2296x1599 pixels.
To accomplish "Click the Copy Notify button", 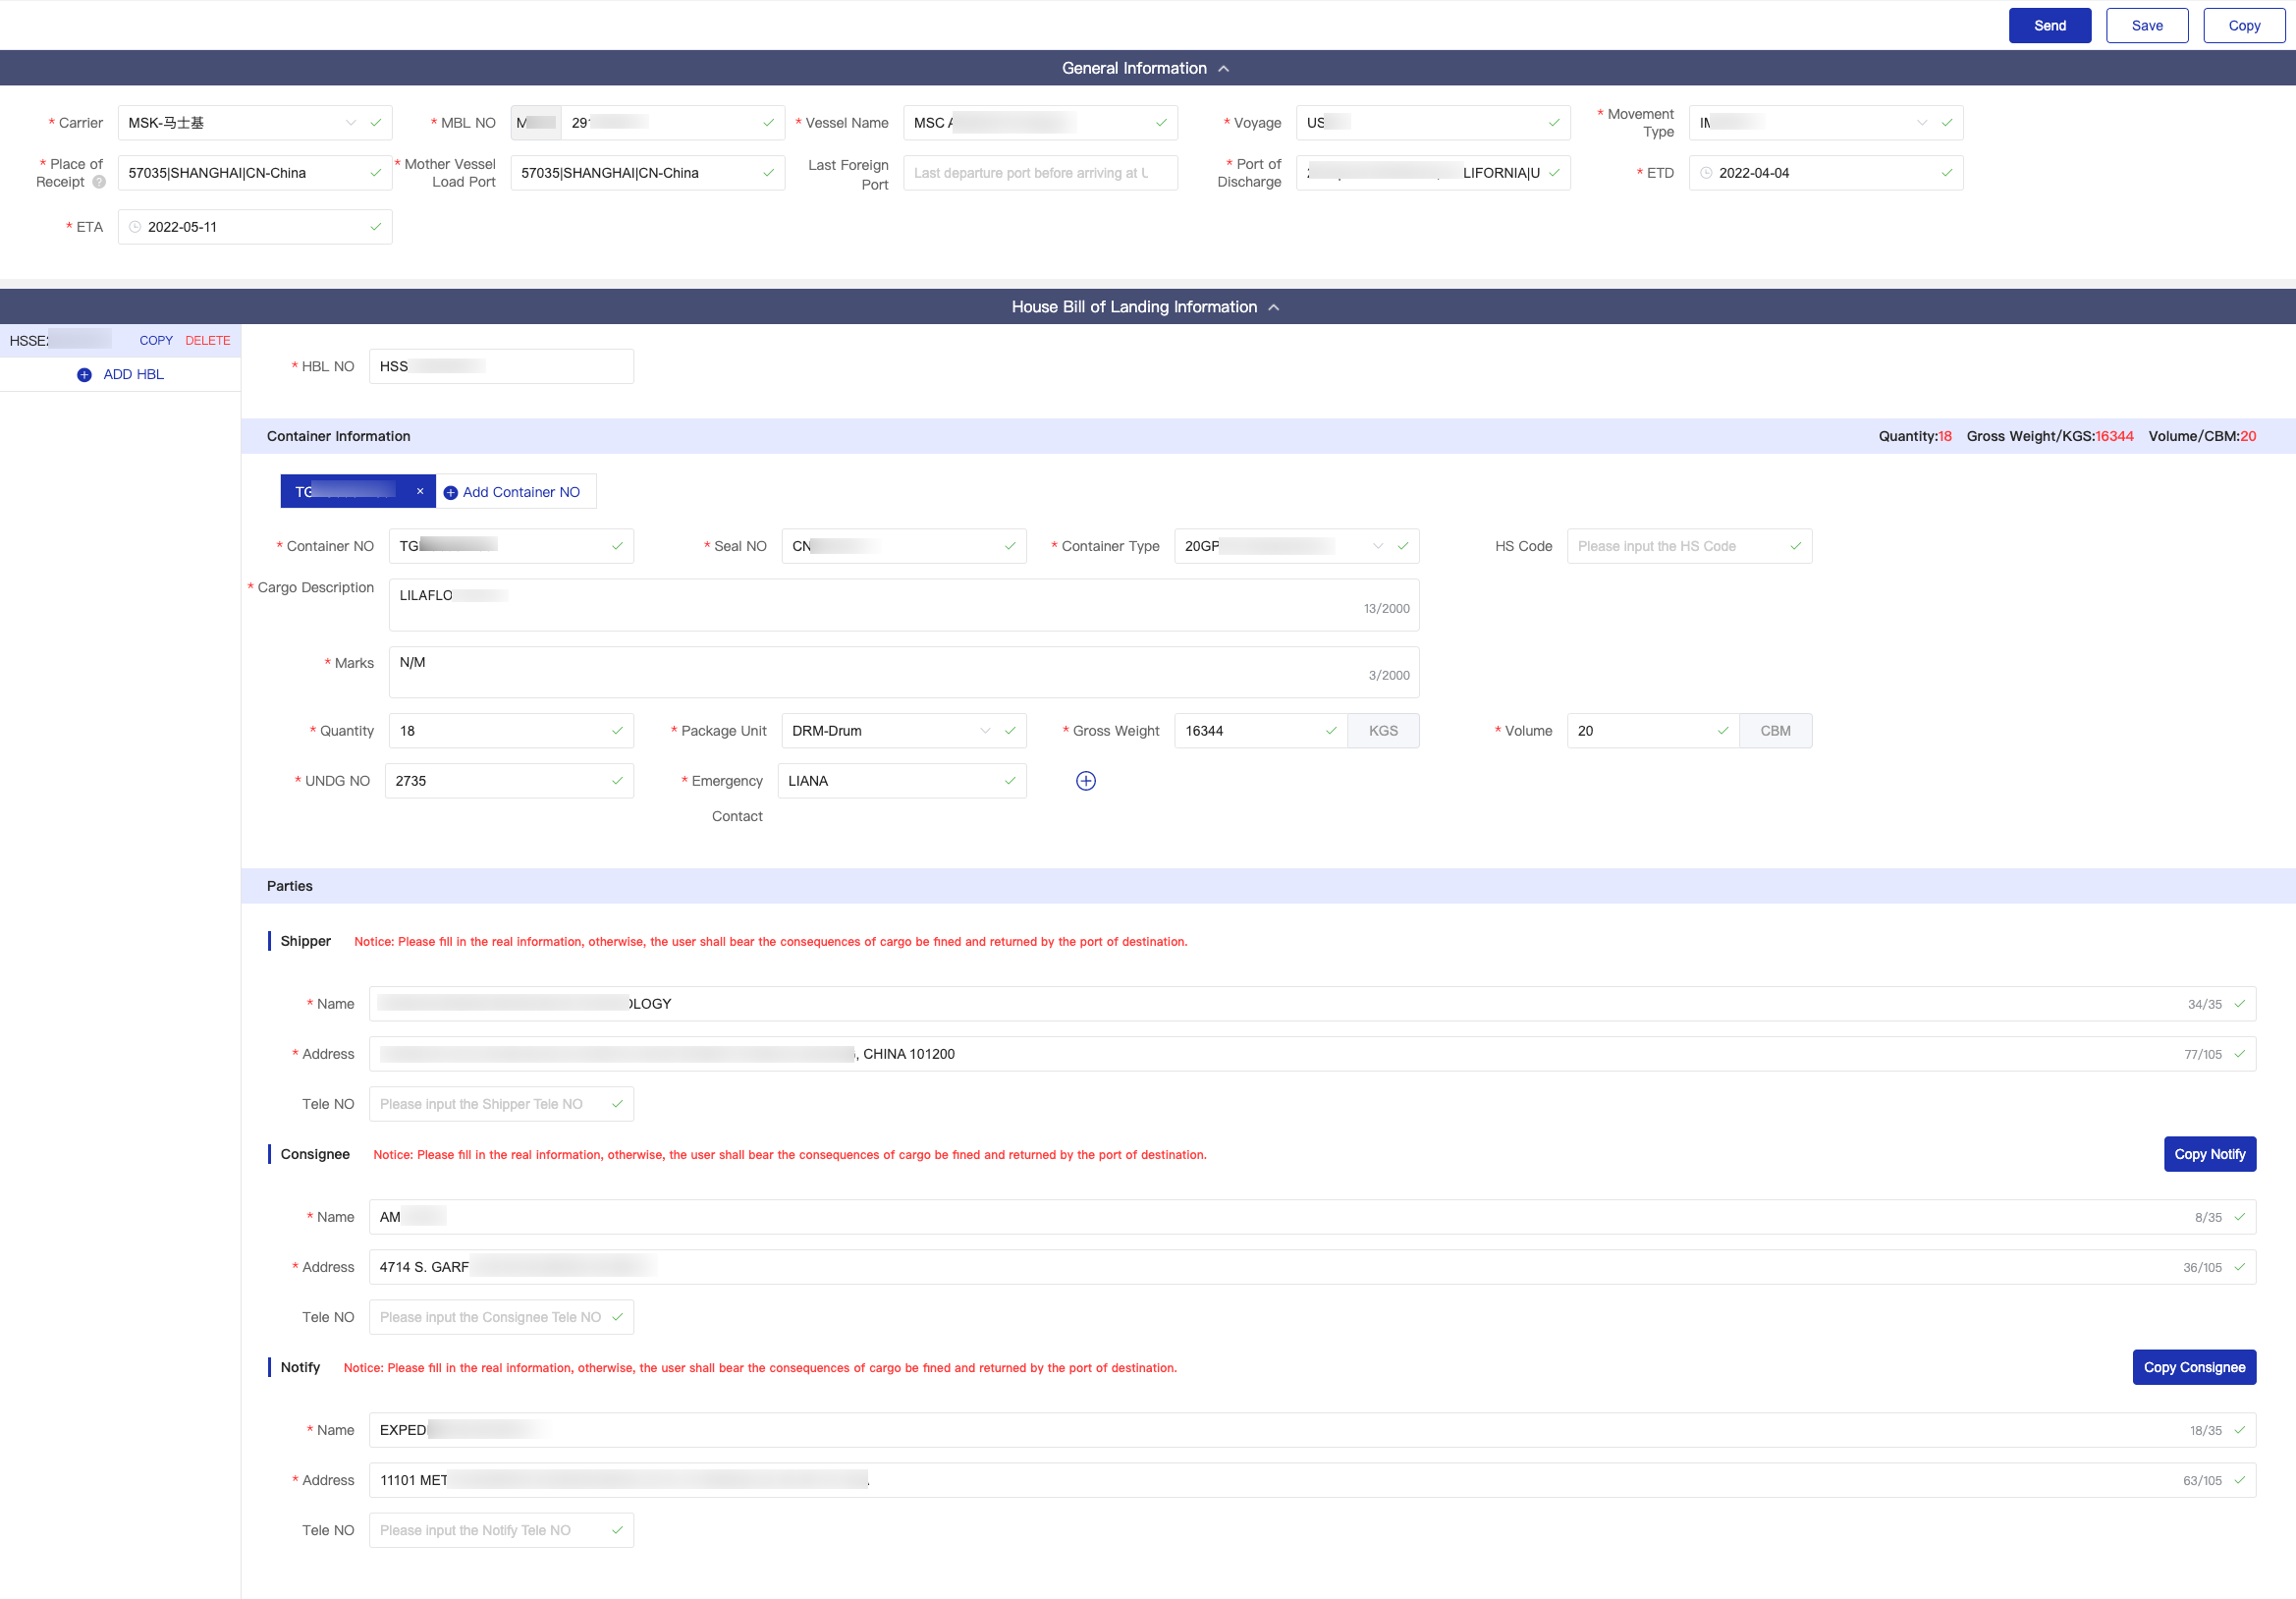I will [x=2208, y=1154].
